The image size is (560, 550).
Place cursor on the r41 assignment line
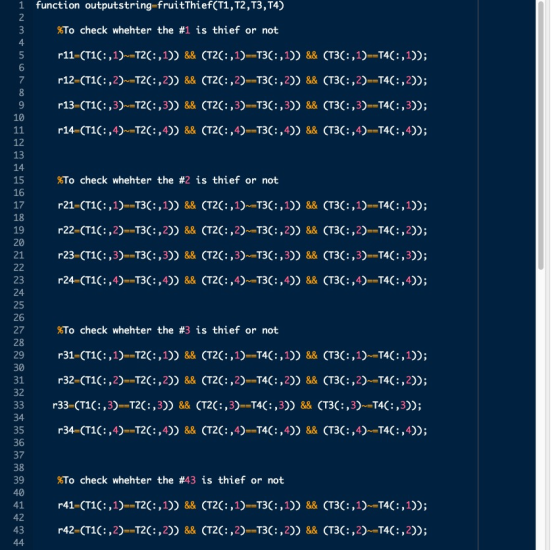(x=242, y=505)
